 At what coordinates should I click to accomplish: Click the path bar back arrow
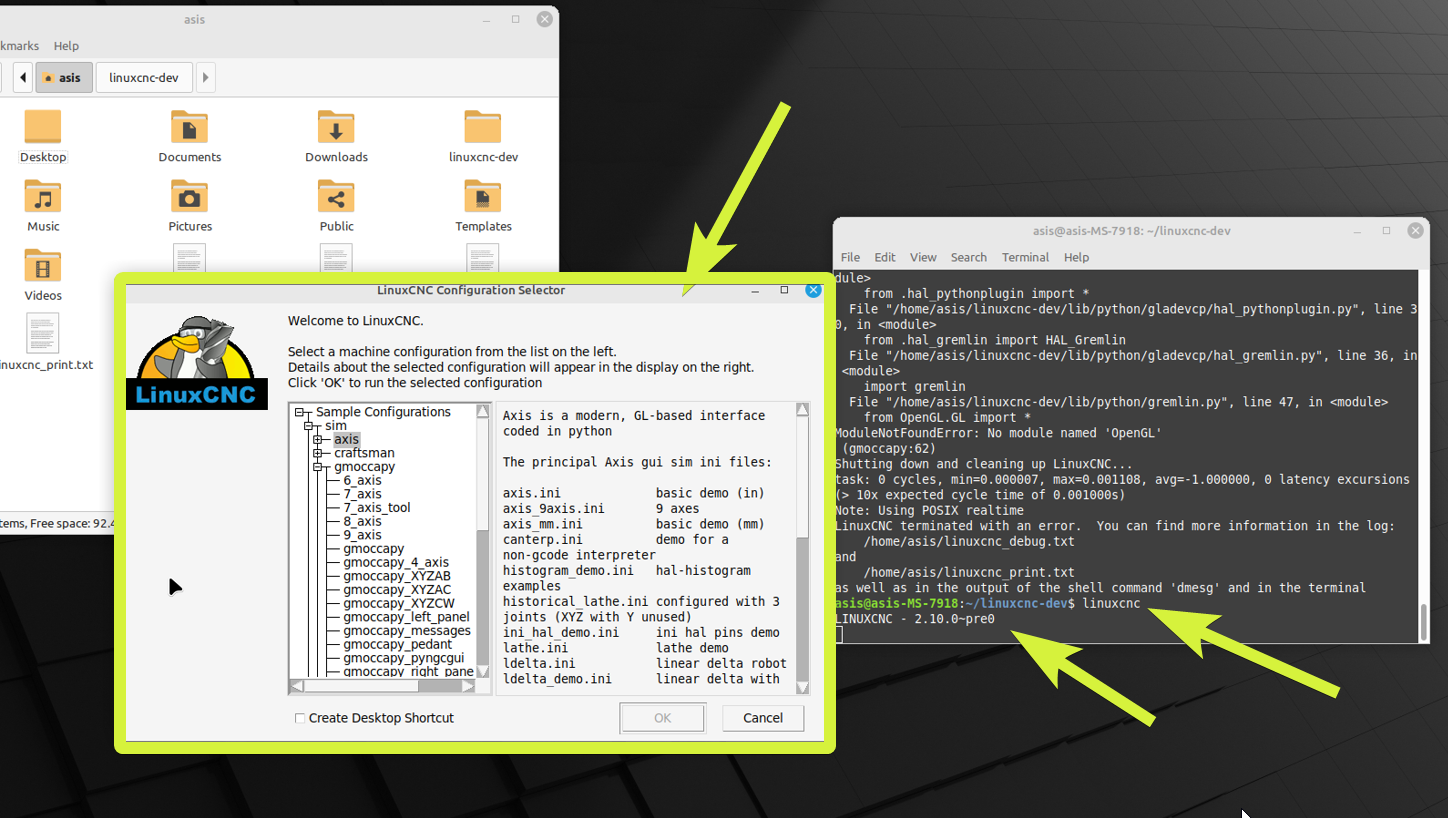[x=22, y=78]
